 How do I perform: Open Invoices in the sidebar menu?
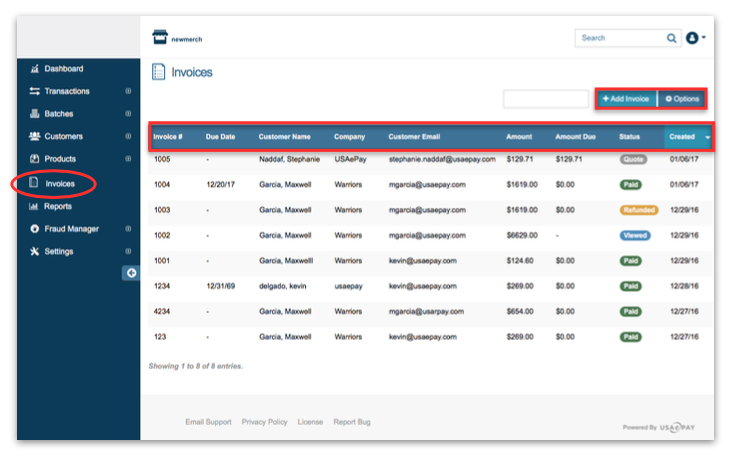point(60,184)
